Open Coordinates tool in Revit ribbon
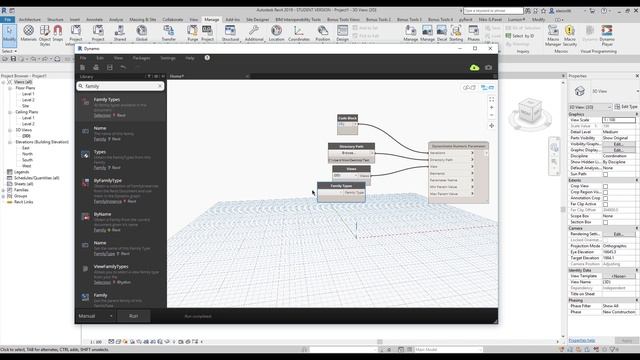Screen dimensions: 640x360 [x=299, y=33]
